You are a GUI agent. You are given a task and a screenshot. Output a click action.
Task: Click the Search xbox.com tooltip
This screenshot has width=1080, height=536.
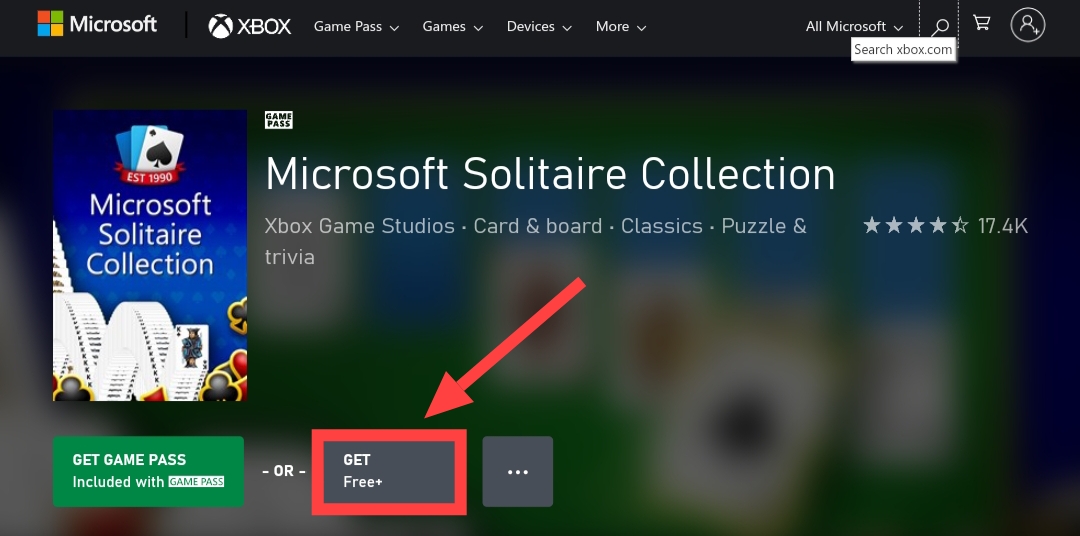point(903,50)
